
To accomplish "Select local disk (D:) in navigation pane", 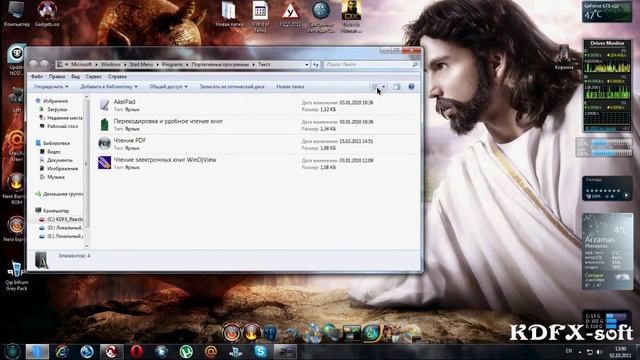I will point(64,228).
